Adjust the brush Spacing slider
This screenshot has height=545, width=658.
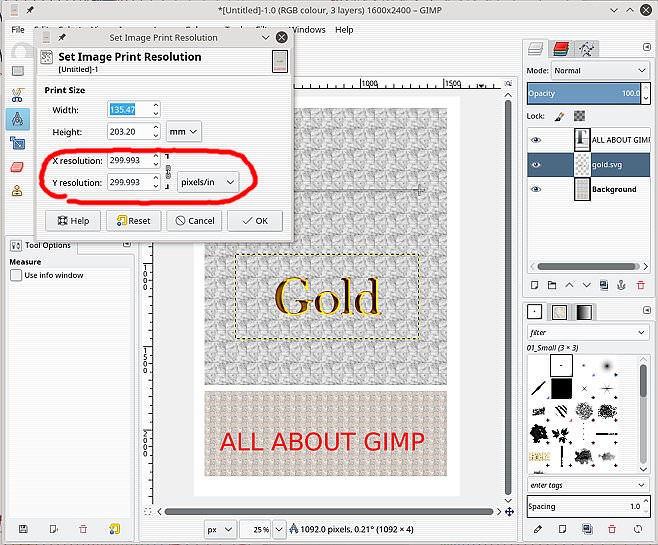585,506
